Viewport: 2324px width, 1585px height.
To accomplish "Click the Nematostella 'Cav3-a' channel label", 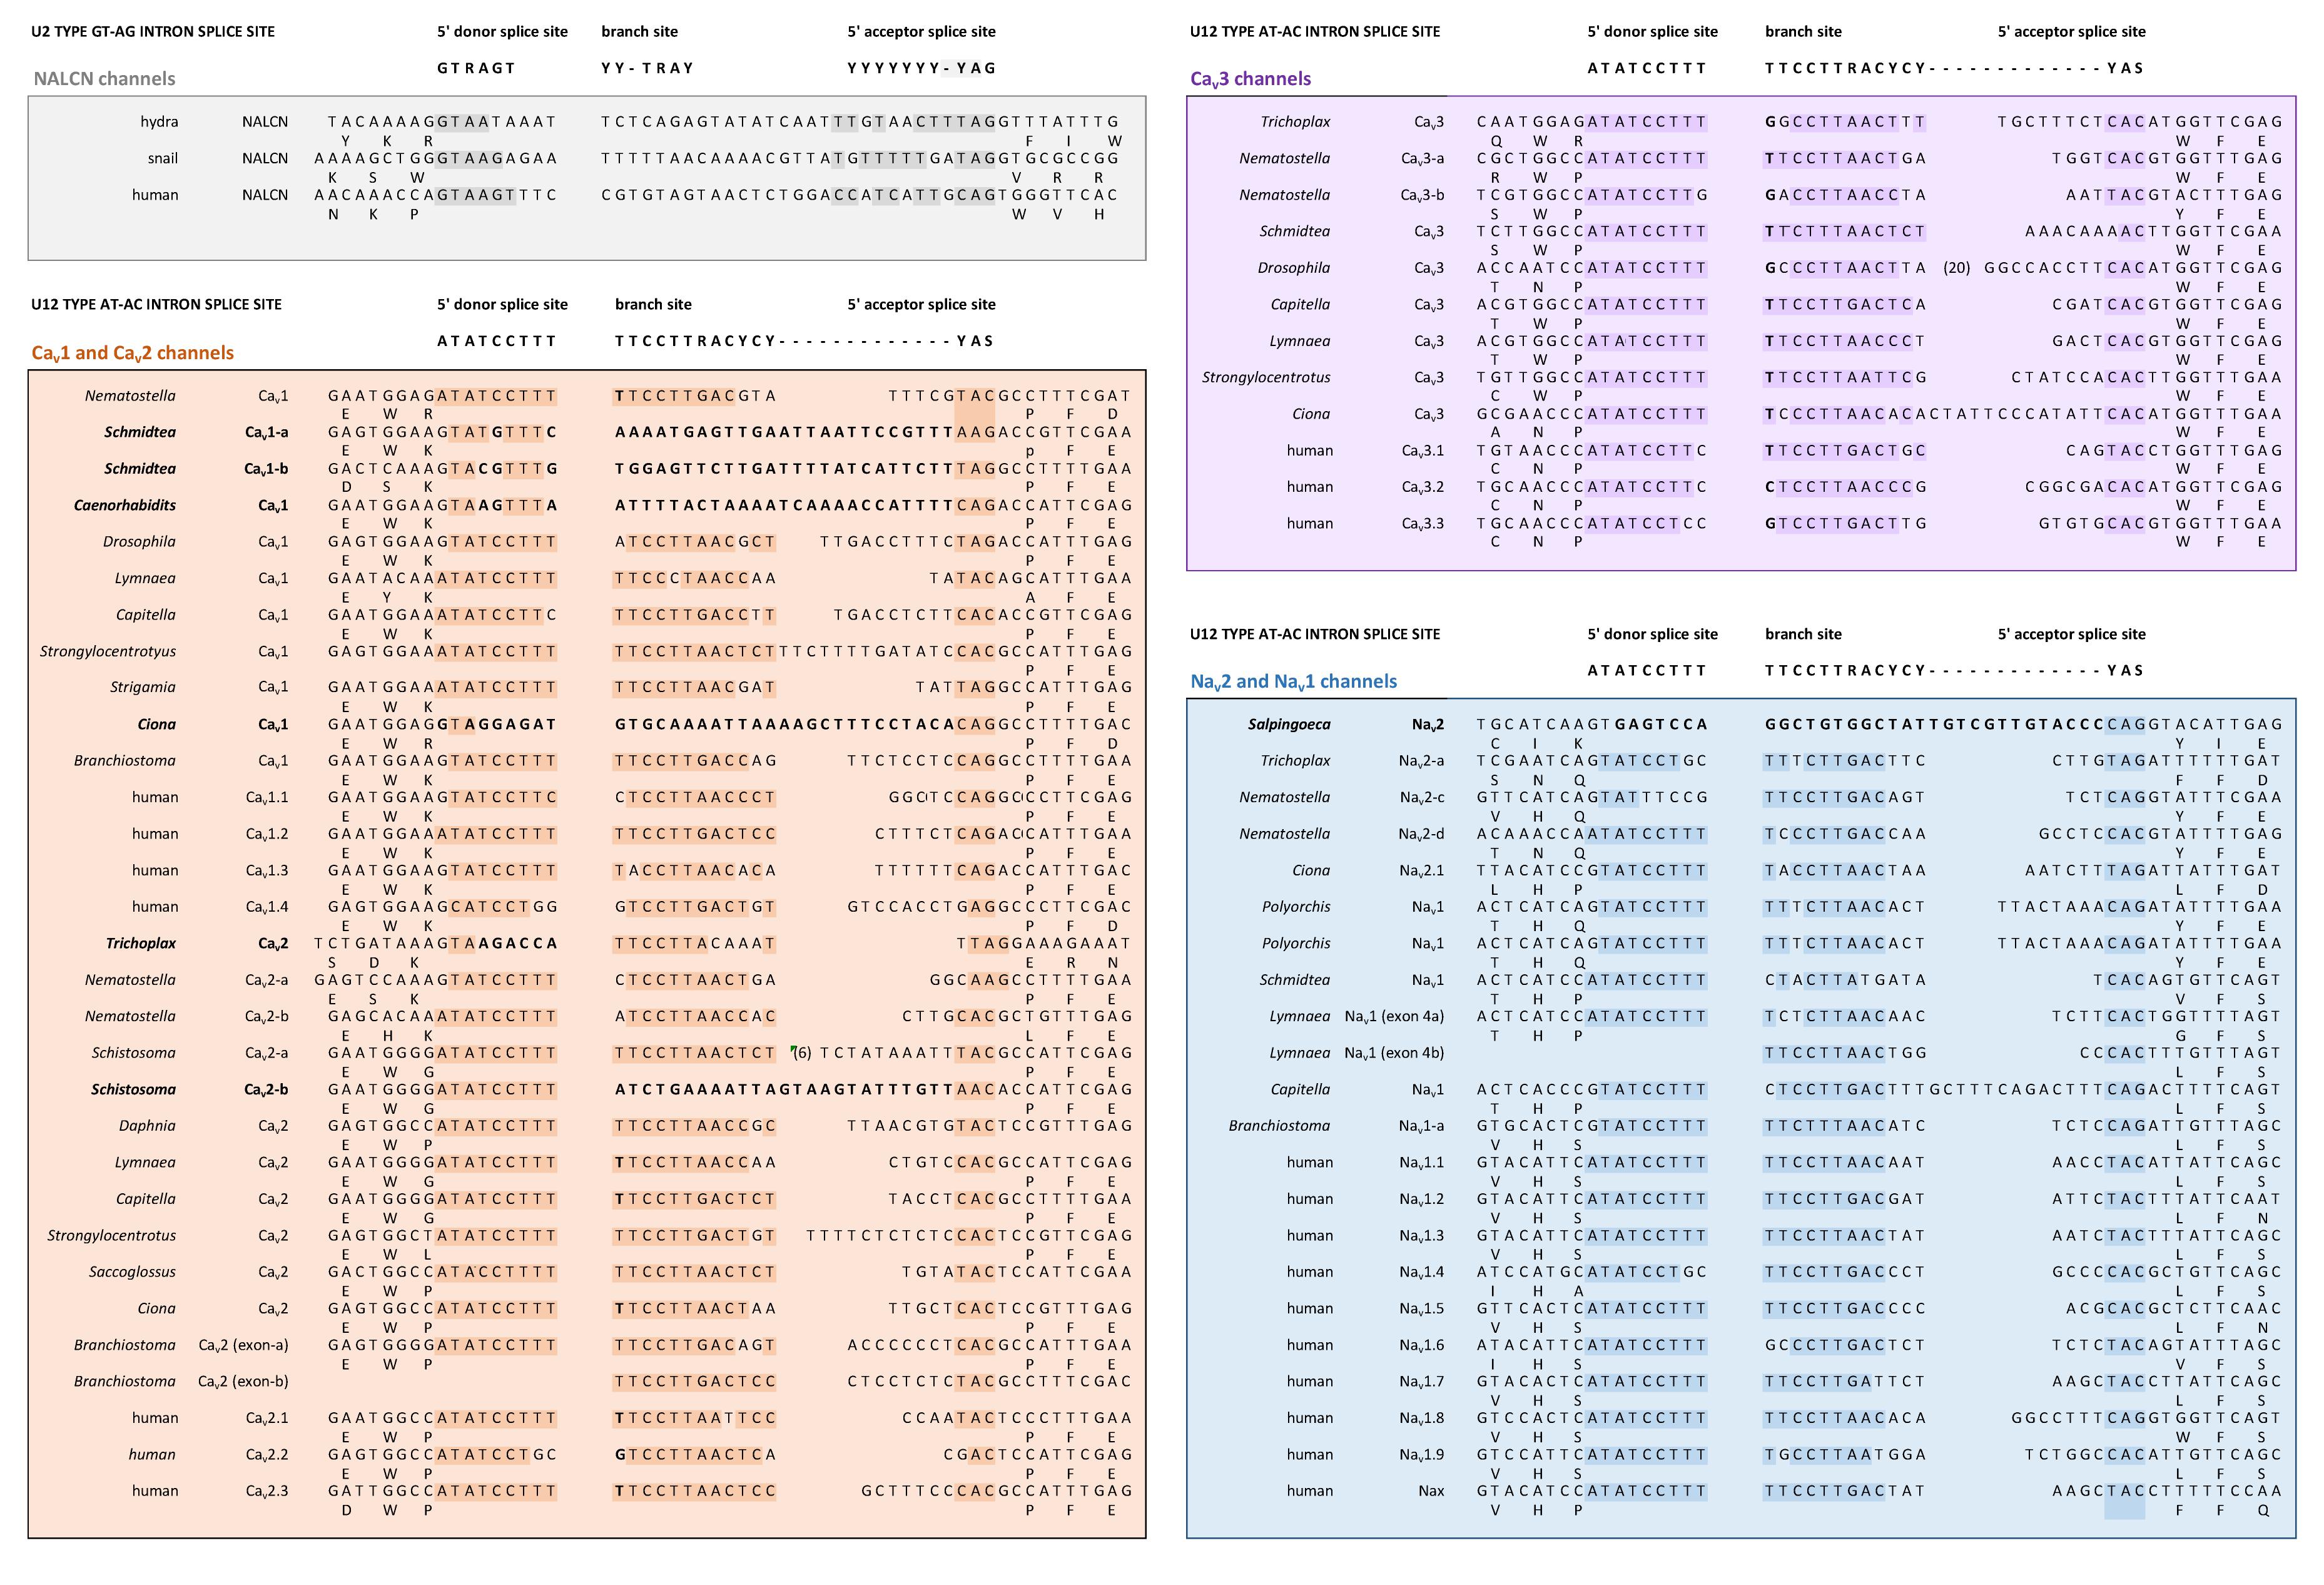I will (x=1422, y=159).
